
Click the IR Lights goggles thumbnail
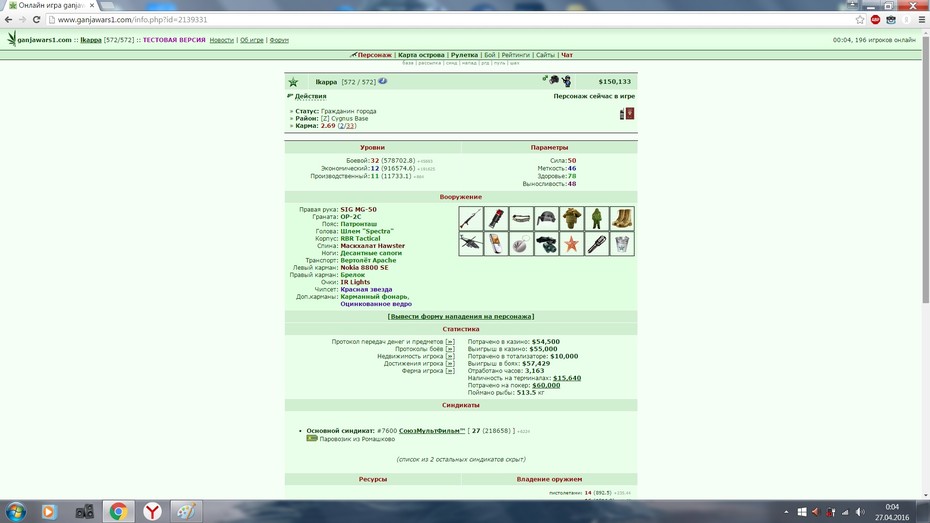(x=546, y=244)
